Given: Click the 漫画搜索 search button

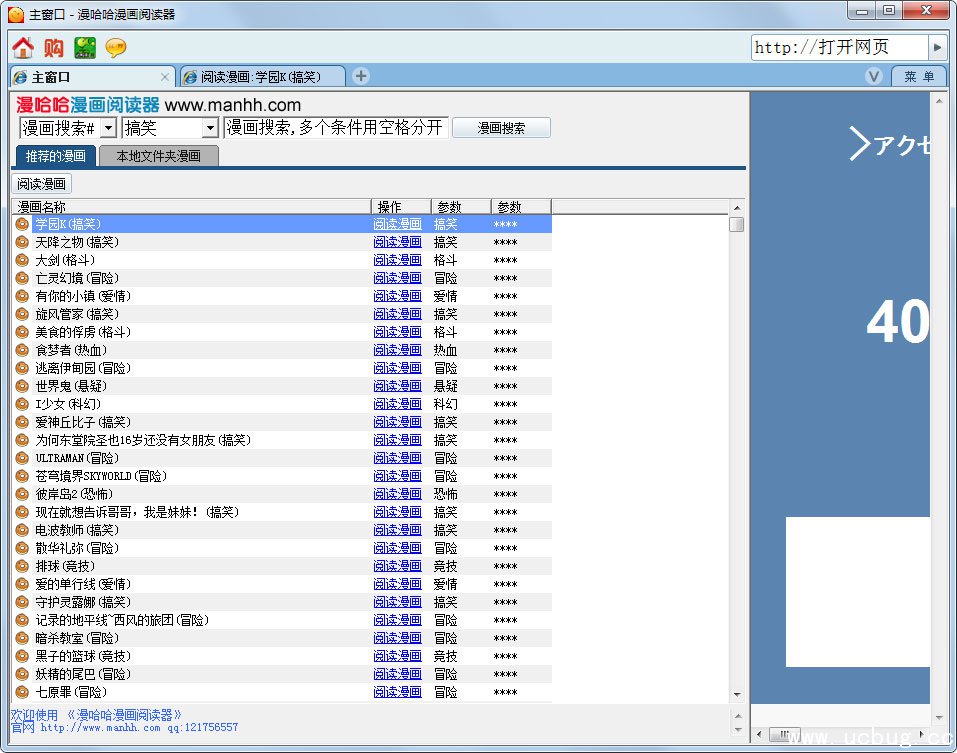Looking at the screenshot, I should pyautogui.click(x=501, y=128).
